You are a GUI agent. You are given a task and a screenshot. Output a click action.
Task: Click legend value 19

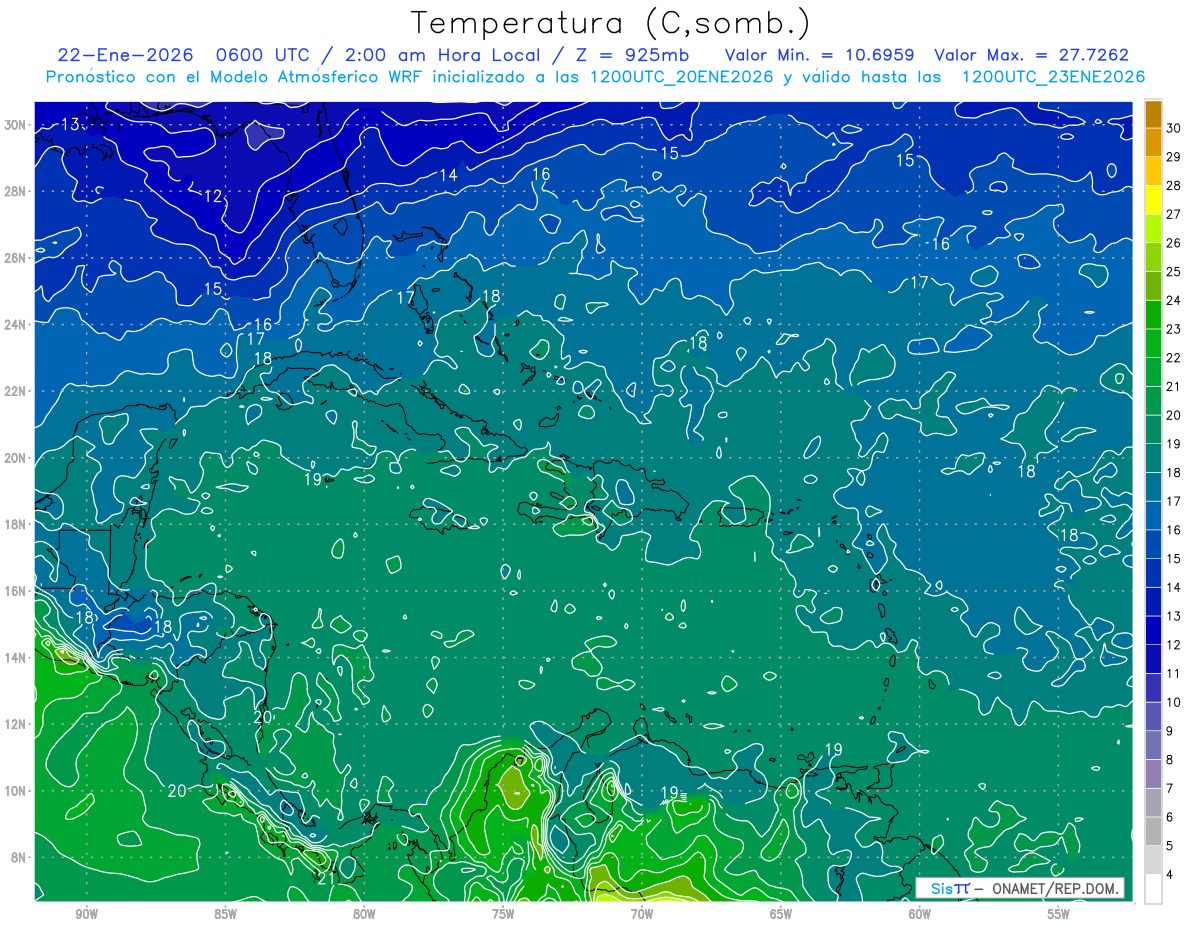tap(1174, 444)
